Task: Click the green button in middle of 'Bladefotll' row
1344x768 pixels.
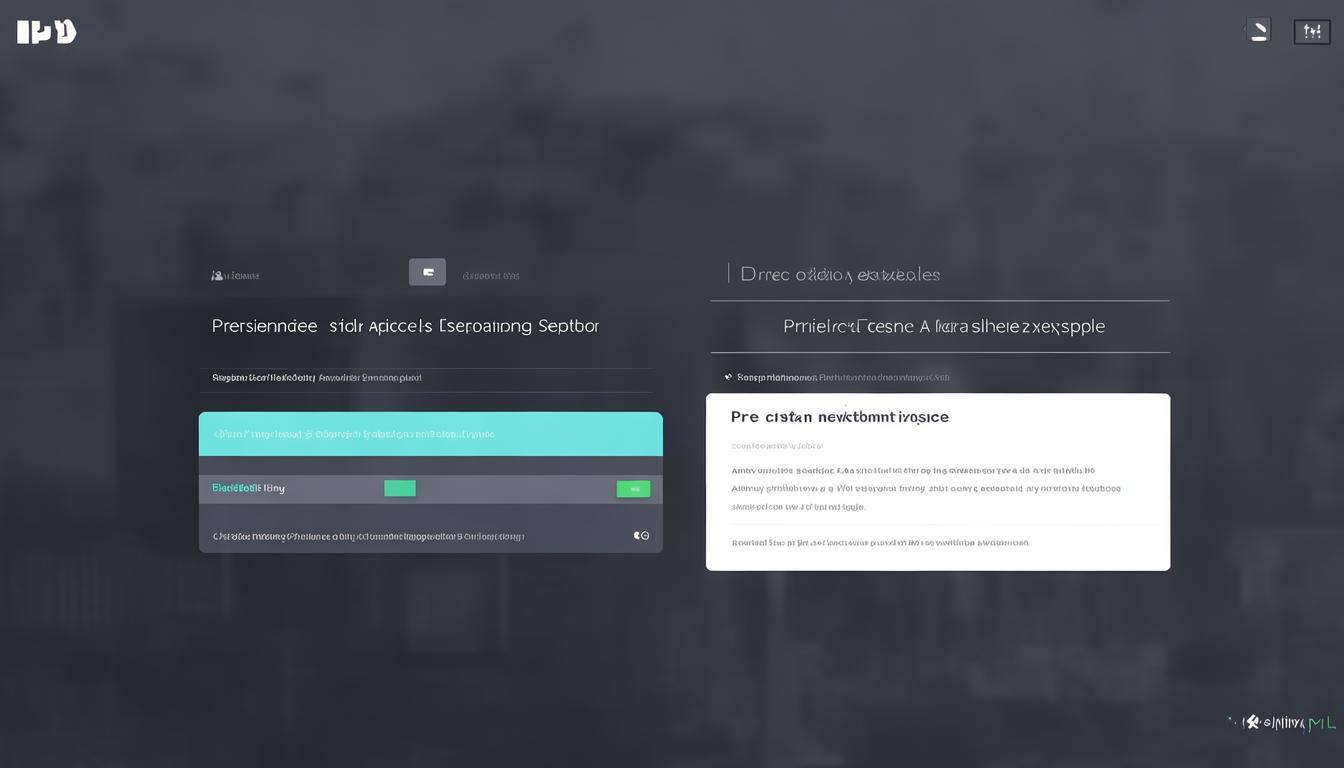Action: [x=400, y=488]
